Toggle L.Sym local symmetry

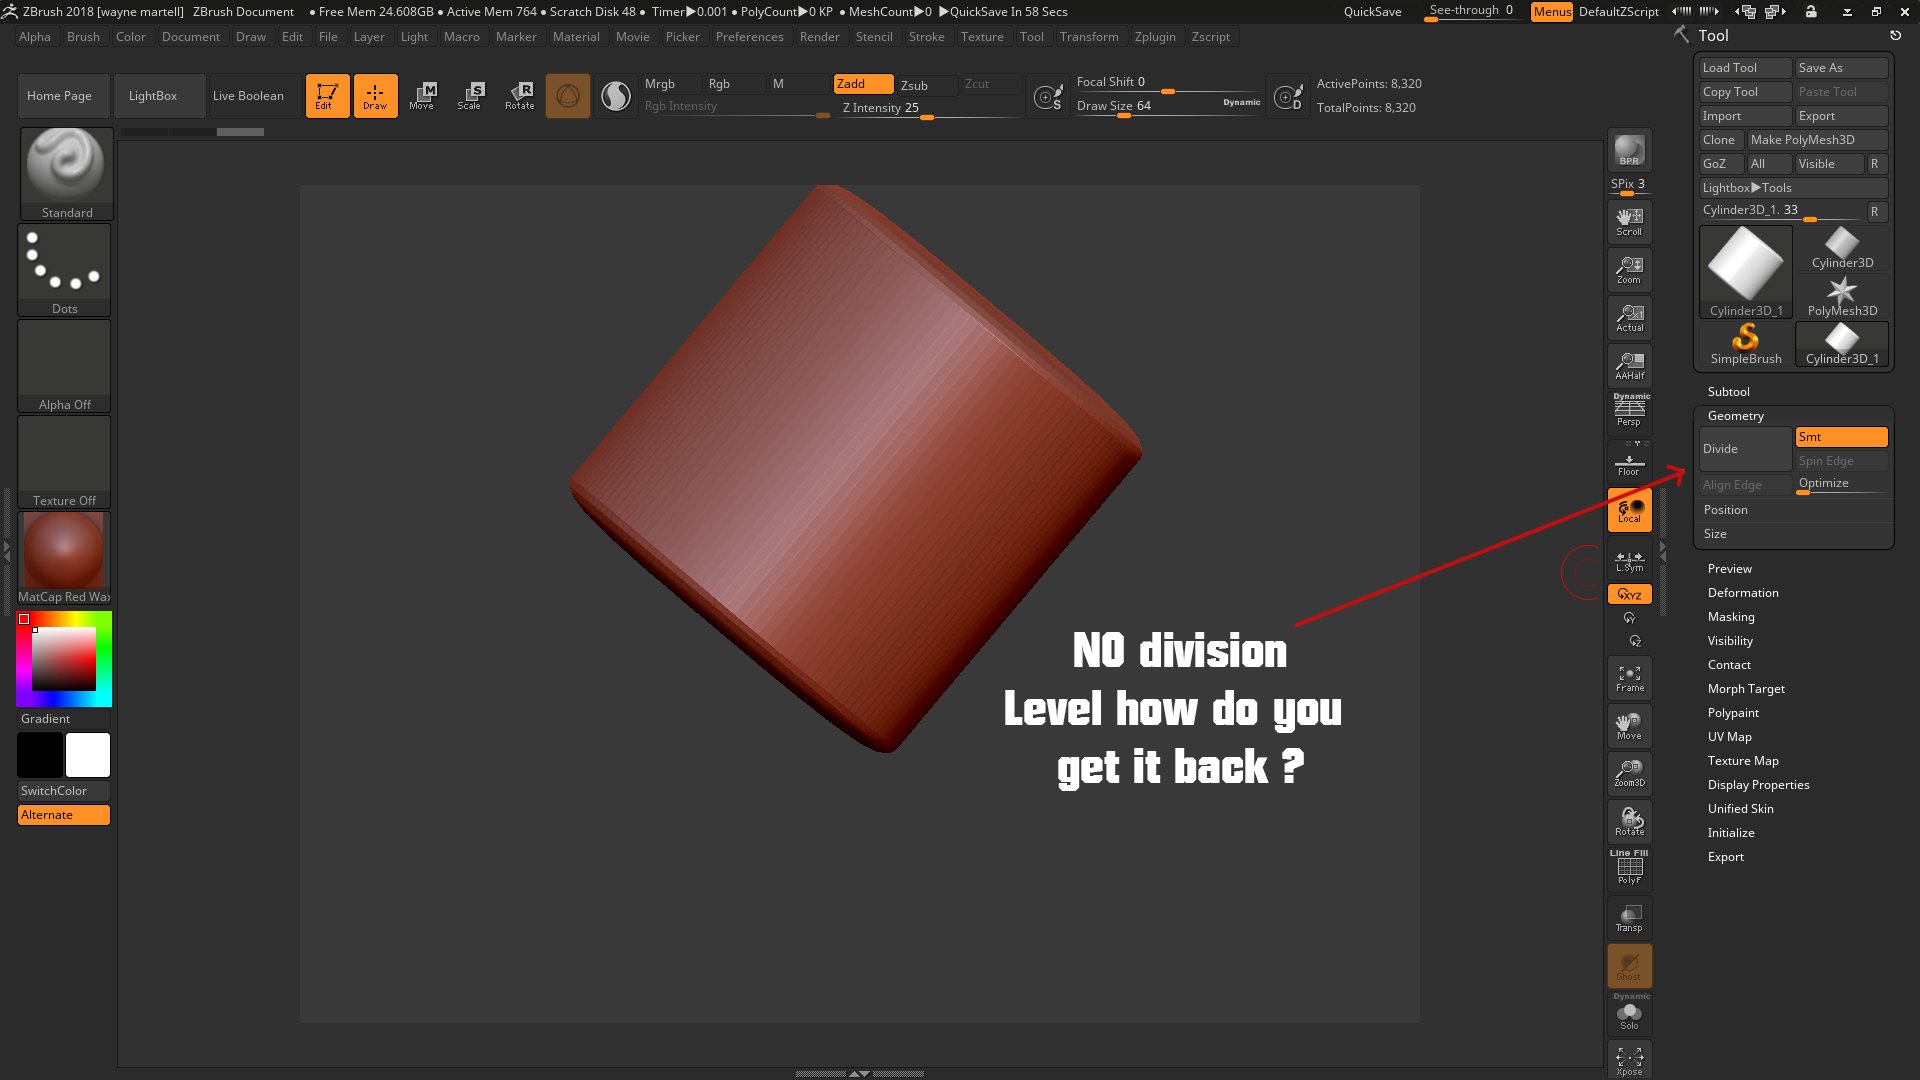[x=1629, y=561]
